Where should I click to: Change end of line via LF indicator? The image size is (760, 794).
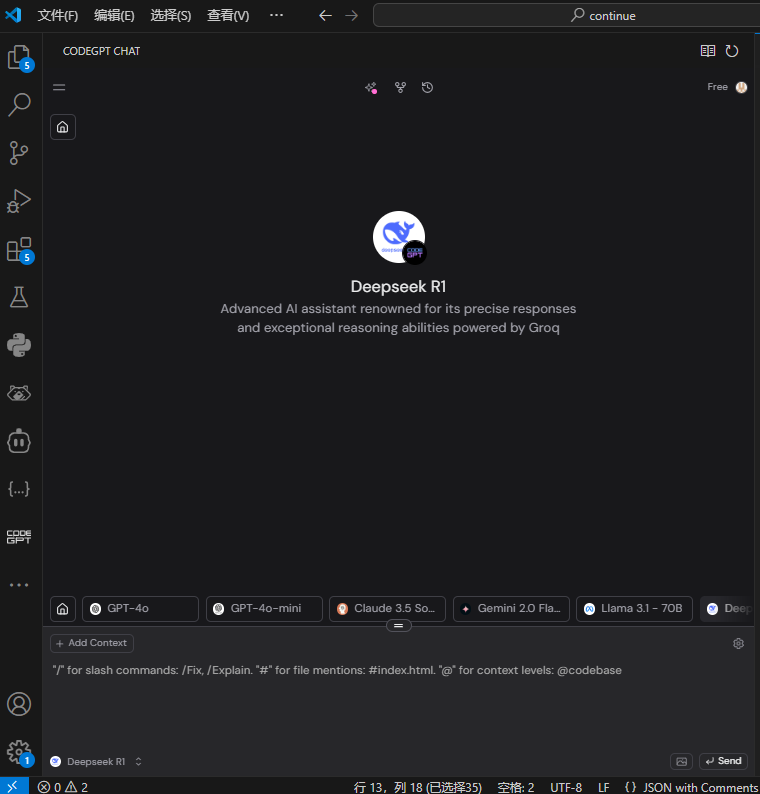pyautogui.click(x=604, y=787)
